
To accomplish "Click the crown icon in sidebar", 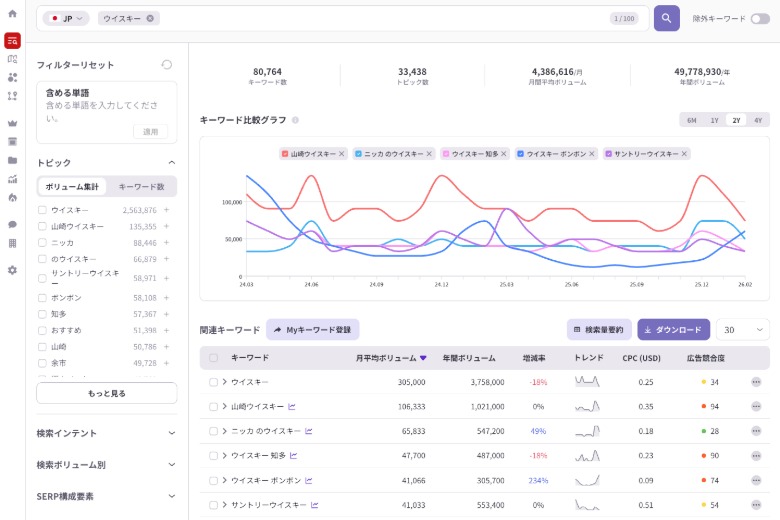I will 12,123.
